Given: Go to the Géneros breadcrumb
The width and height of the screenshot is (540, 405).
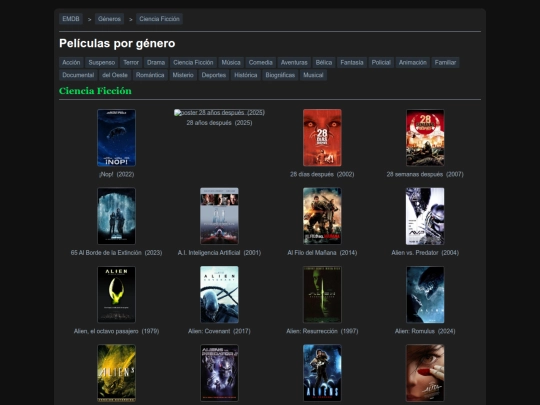Looking at the screenshot, I should [x=109, y=19].
